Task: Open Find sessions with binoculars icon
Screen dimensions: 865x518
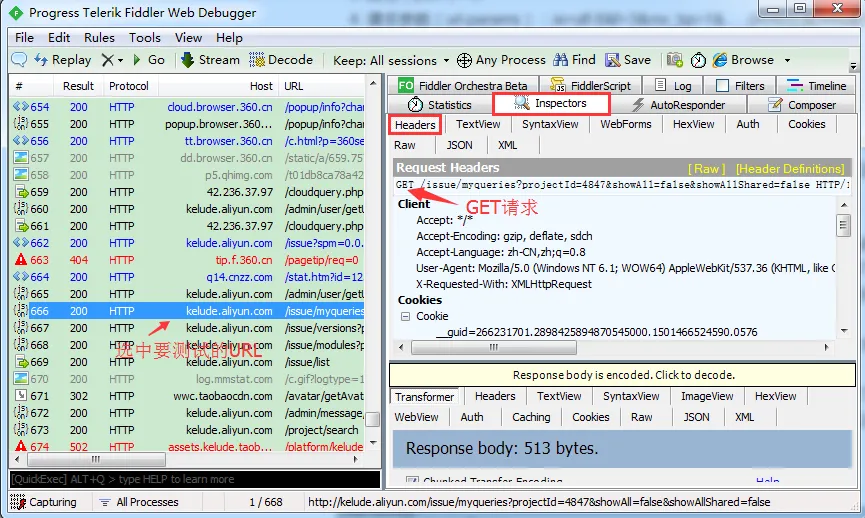Action: point(560,60)
